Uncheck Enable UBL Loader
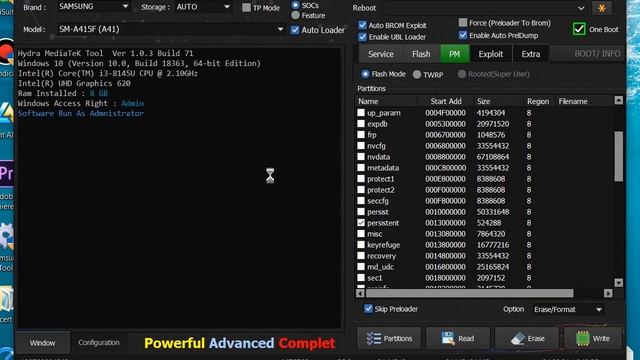The width and height of the screenshot is (640, 360). click(x=362, y=37)
